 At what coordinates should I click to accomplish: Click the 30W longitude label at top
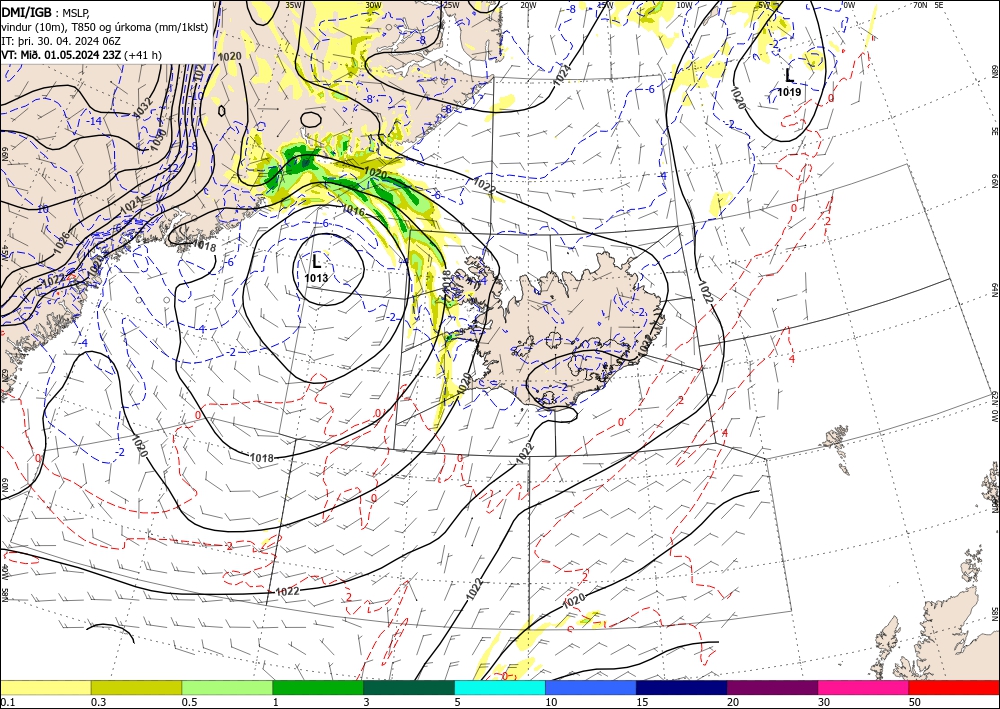click(x=373, y=5)
